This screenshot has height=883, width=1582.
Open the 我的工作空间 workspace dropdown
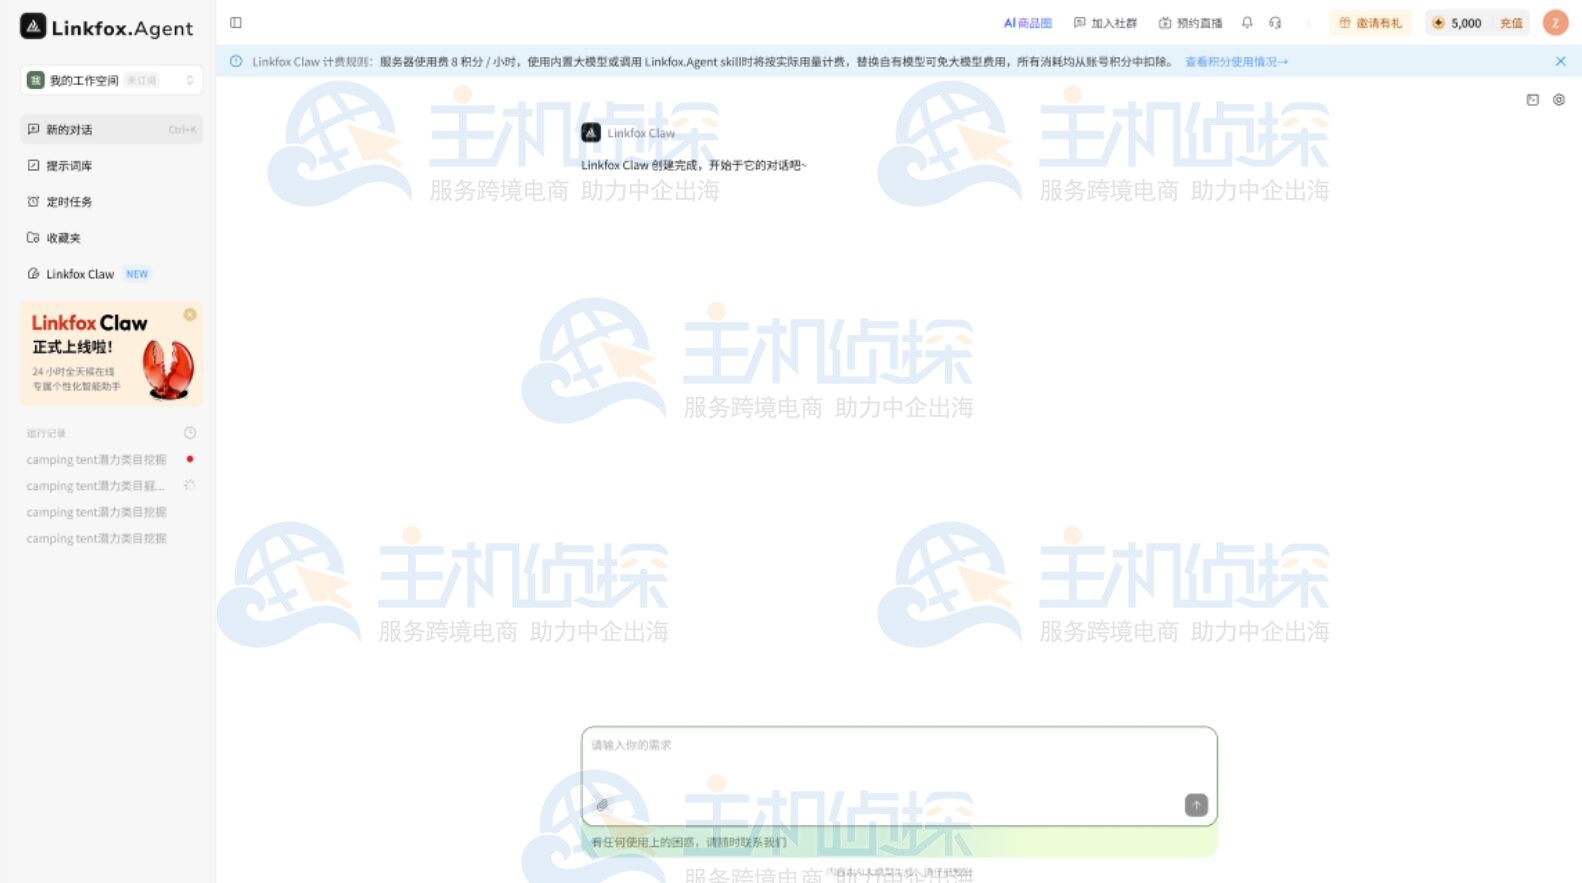[x=111, y=80]
